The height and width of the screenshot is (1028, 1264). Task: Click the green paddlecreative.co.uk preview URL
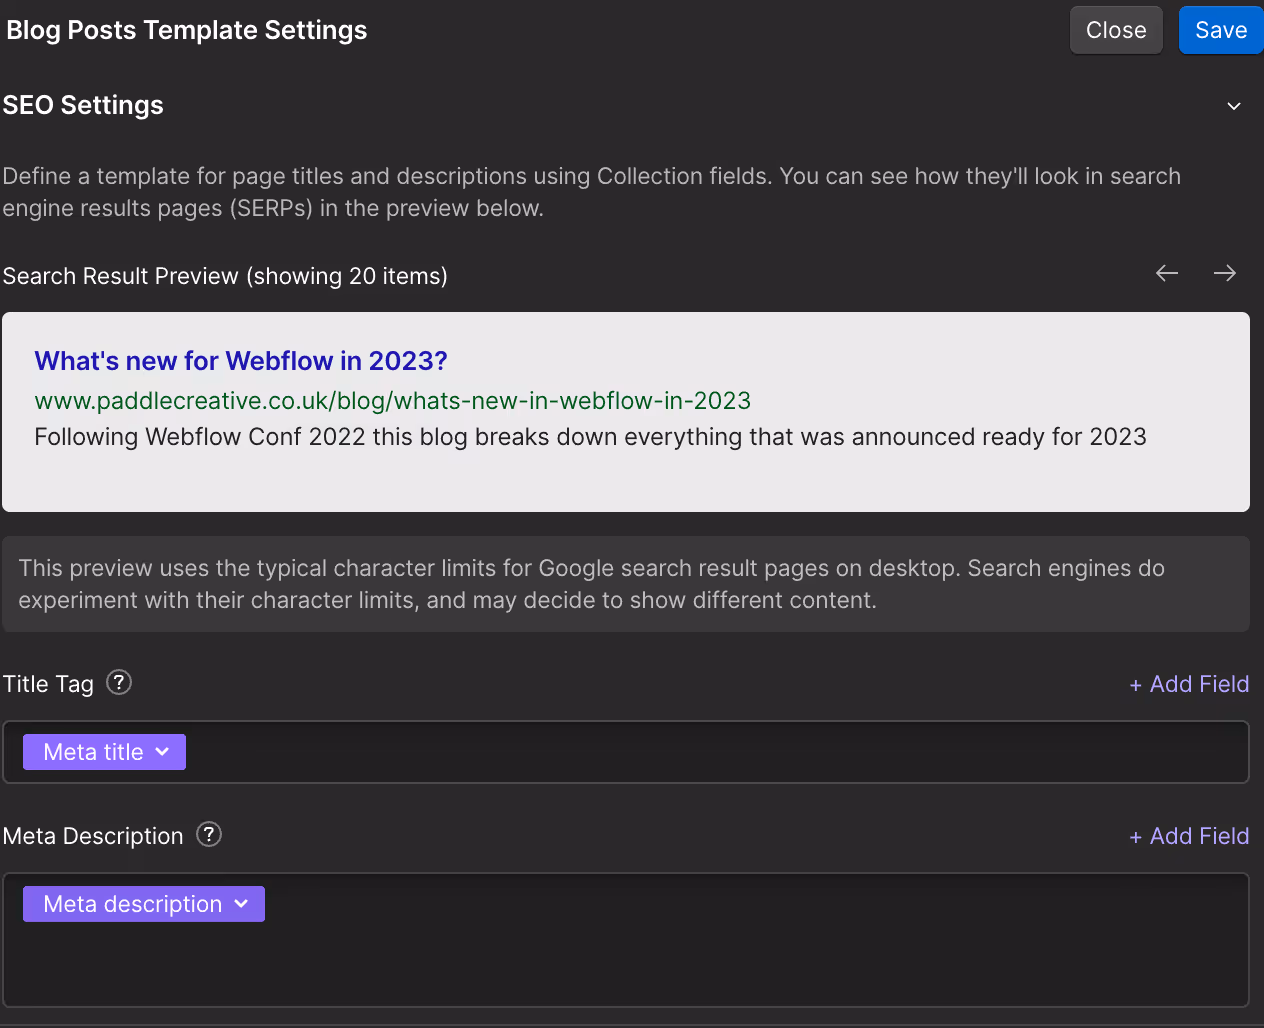point(392,401)
